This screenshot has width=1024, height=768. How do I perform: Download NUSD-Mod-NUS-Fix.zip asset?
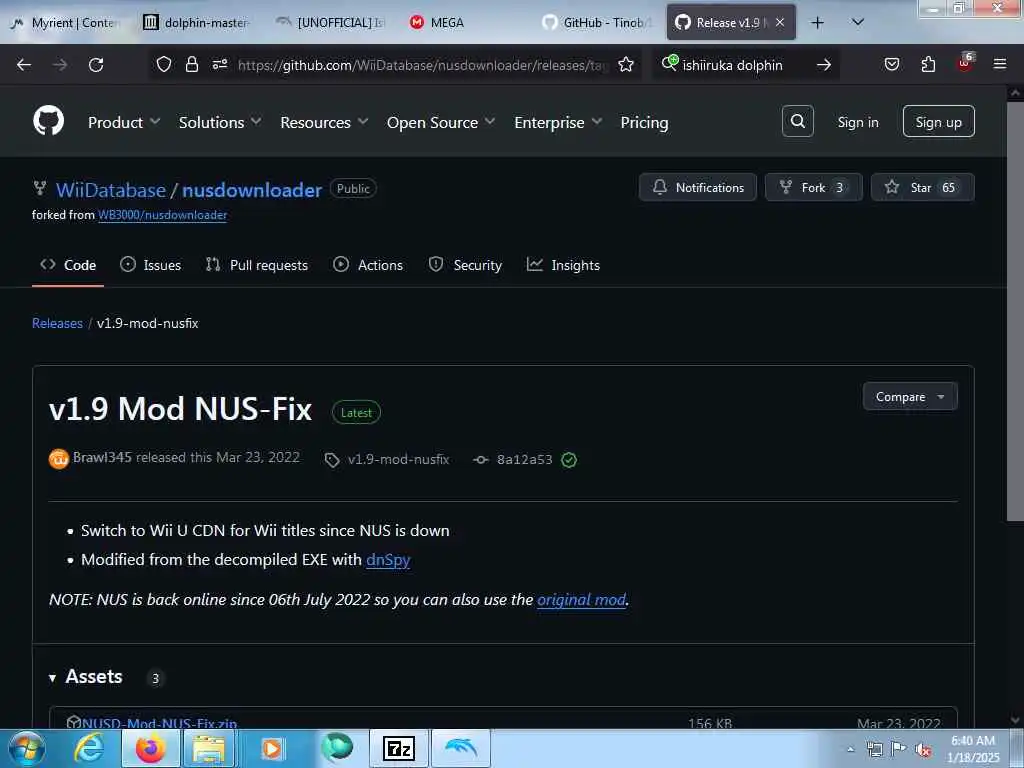[159, 723]
